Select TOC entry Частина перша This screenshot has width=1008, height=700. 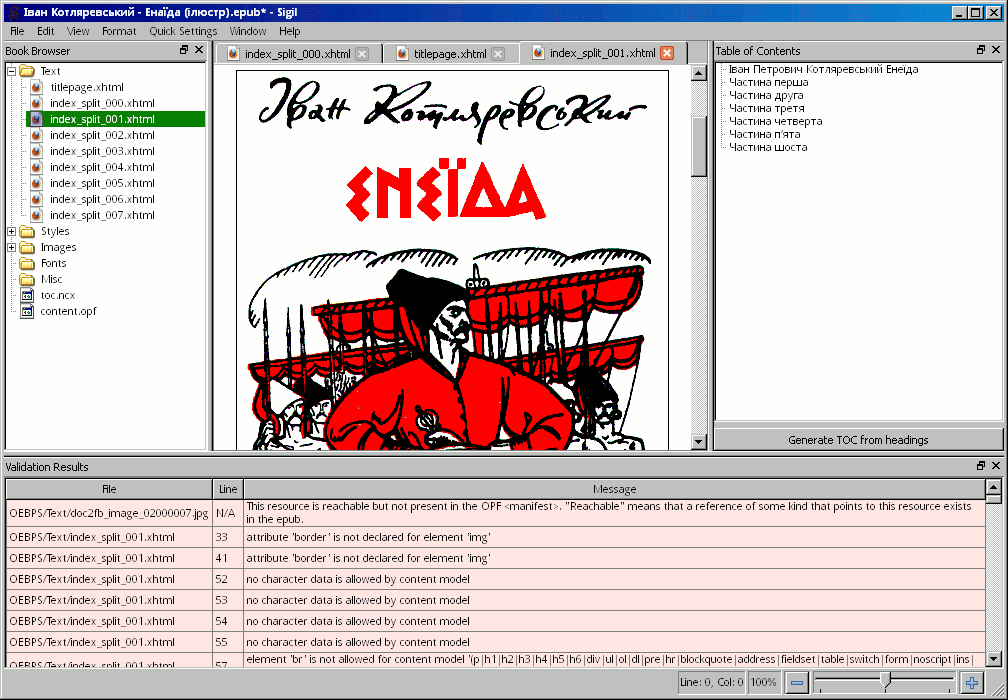coord(768,82)
